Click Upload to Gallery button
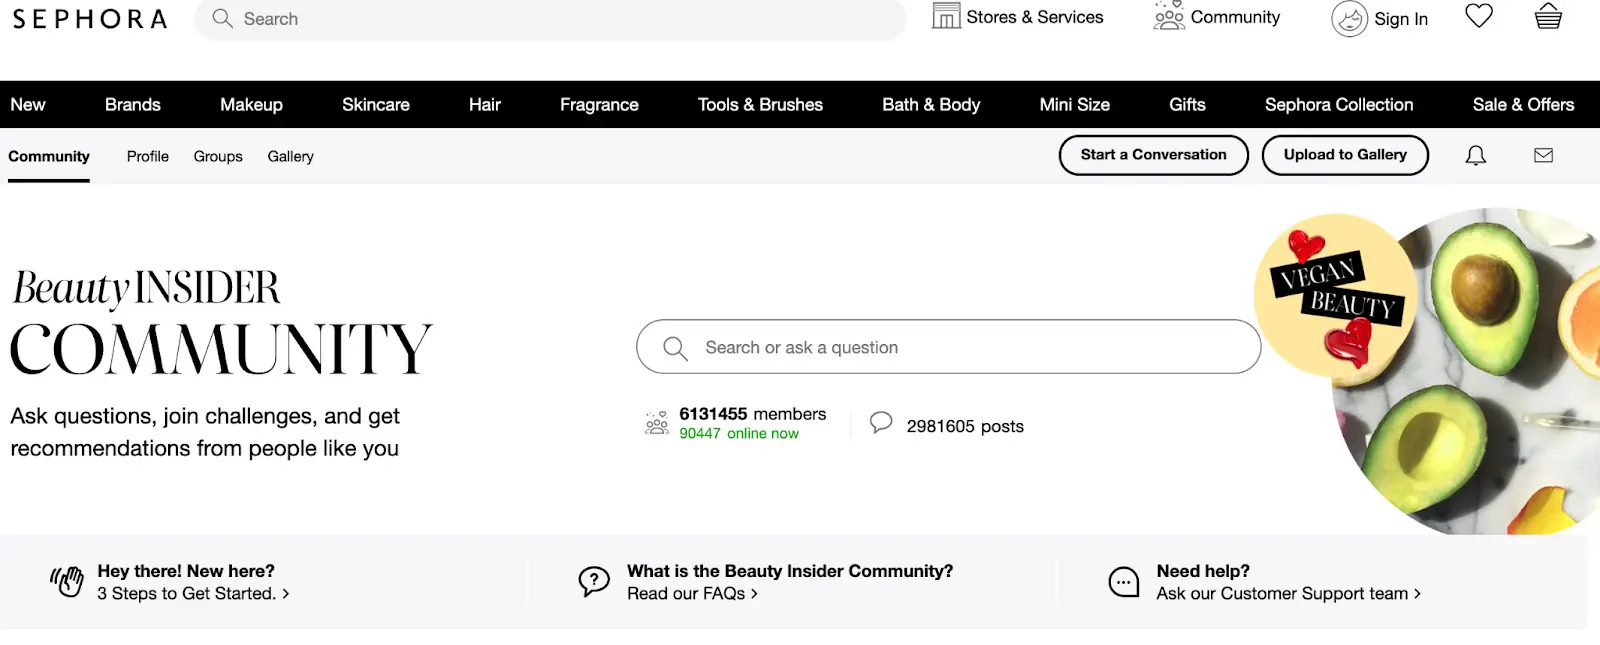This screenshot has height=645, width=1600. pyautogui.click(x=1345, y=155)
